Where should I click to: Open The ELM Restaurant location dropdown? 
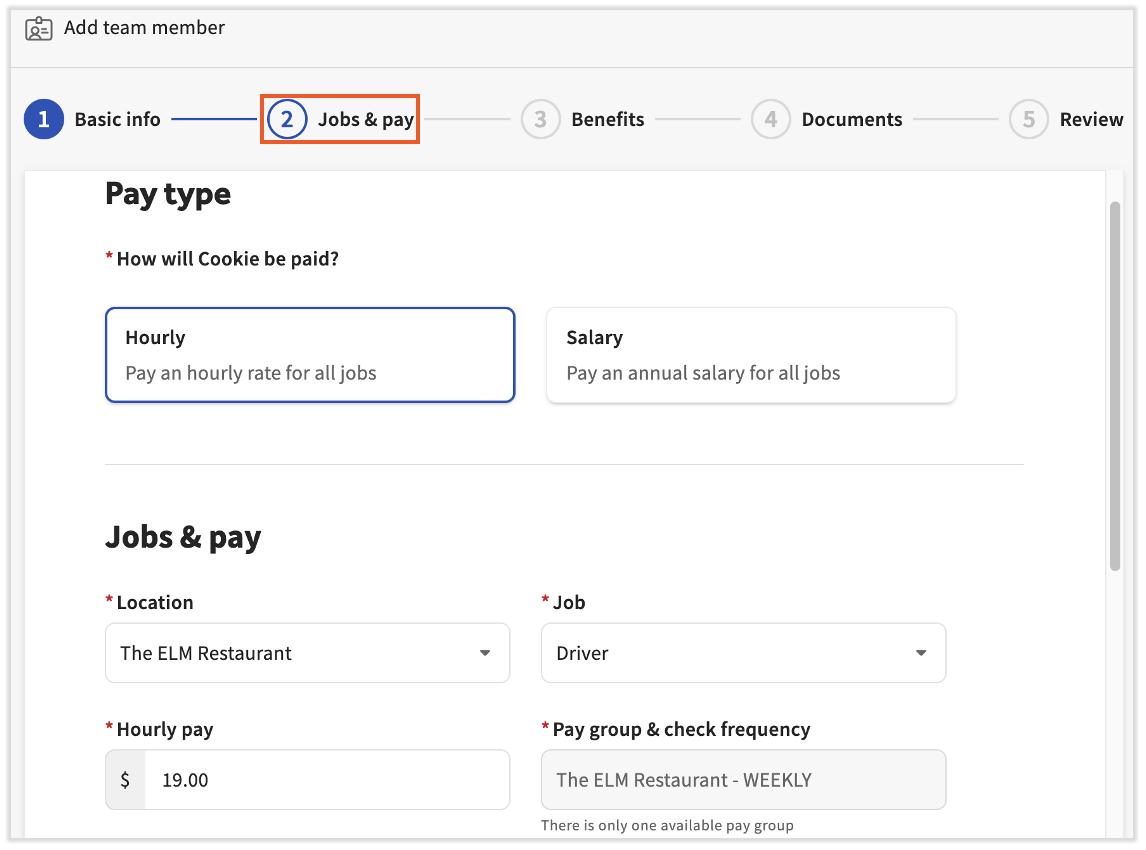(x=307, y=652)
